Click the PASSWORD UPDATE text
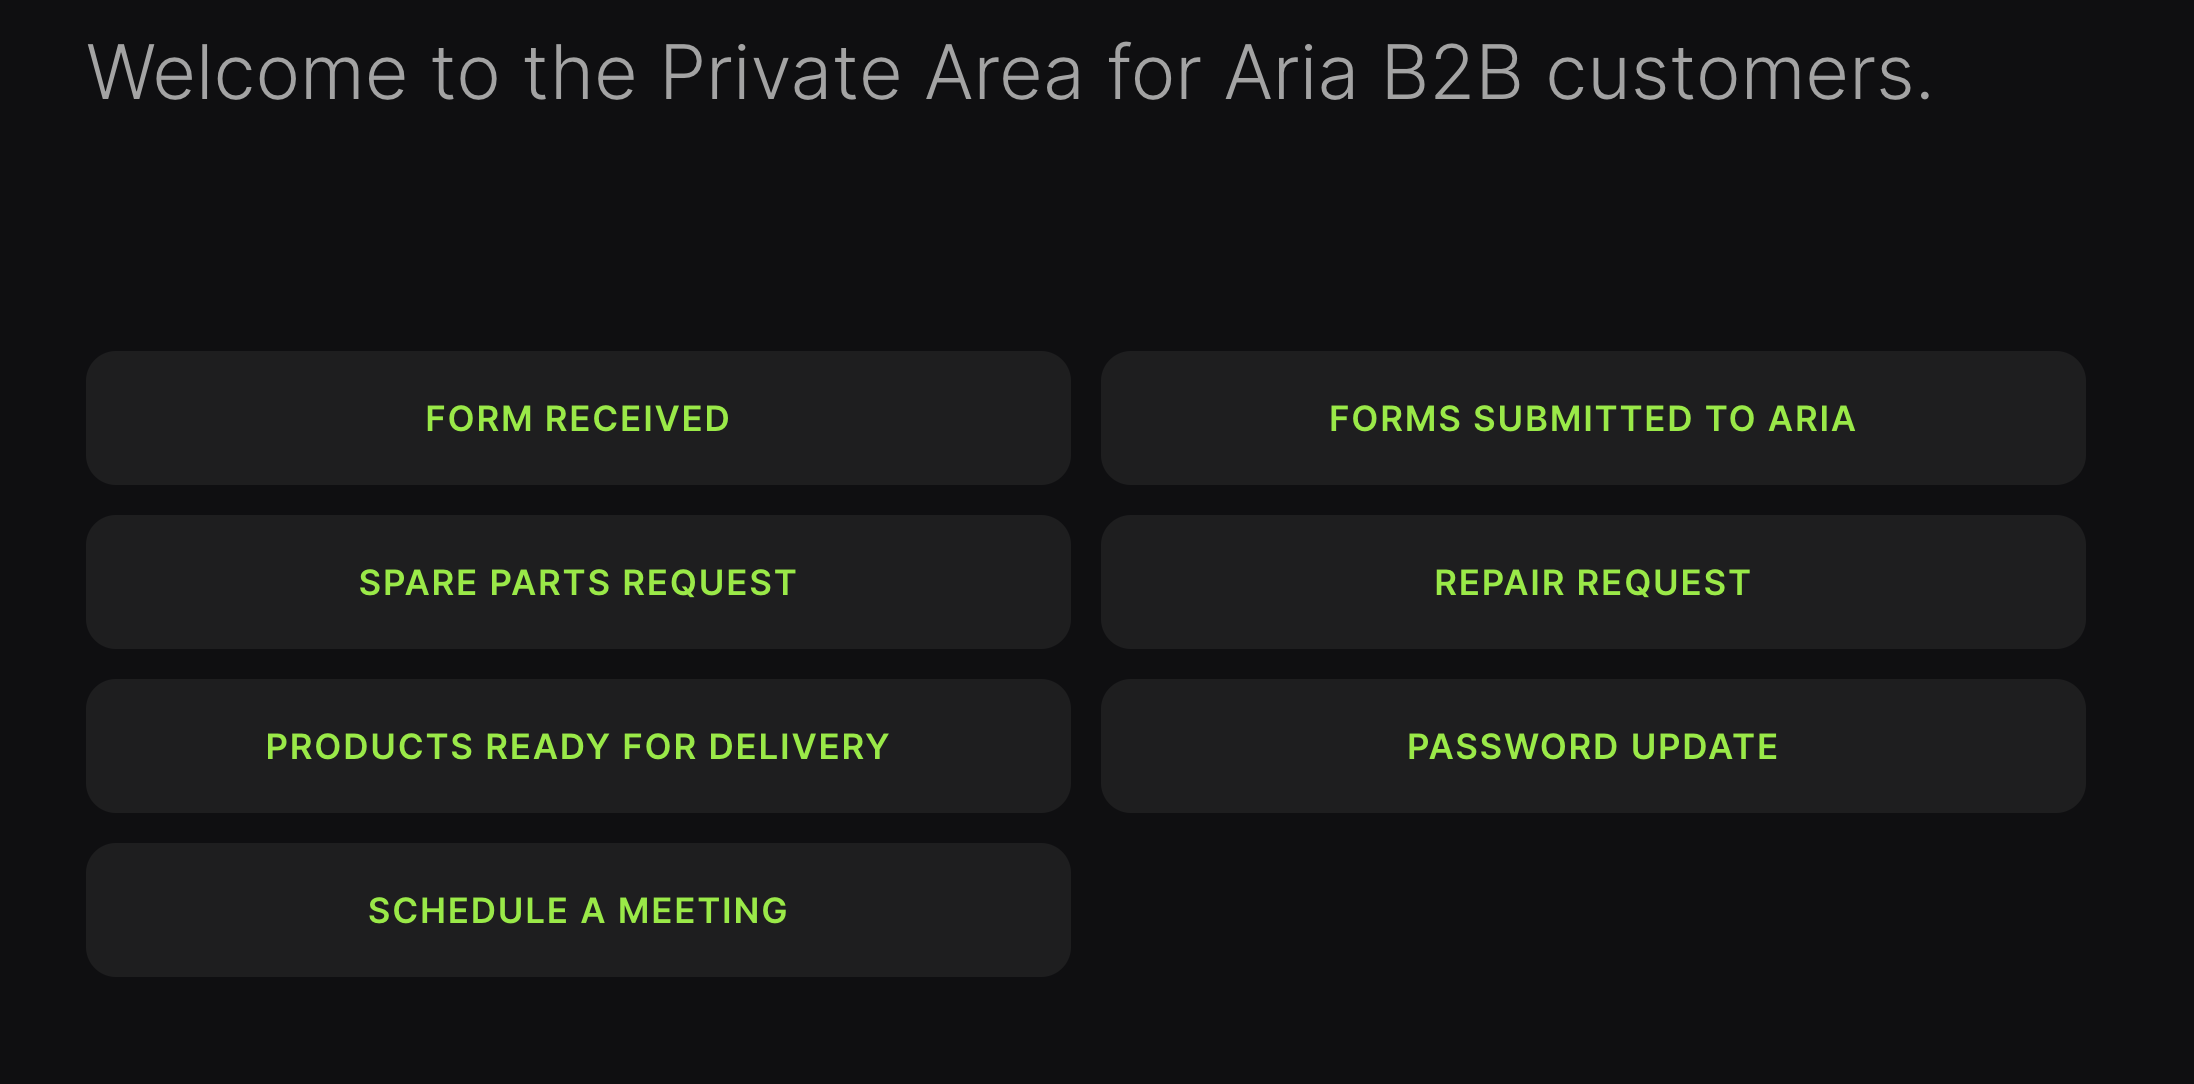 coord(1593,747)
